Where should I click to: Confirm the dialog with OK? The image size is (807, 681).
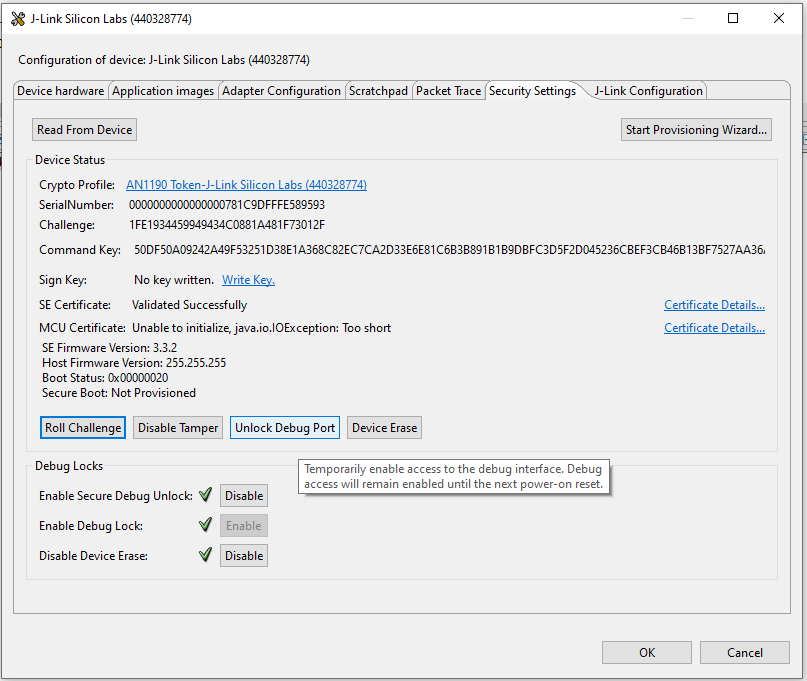click(647, 653)
